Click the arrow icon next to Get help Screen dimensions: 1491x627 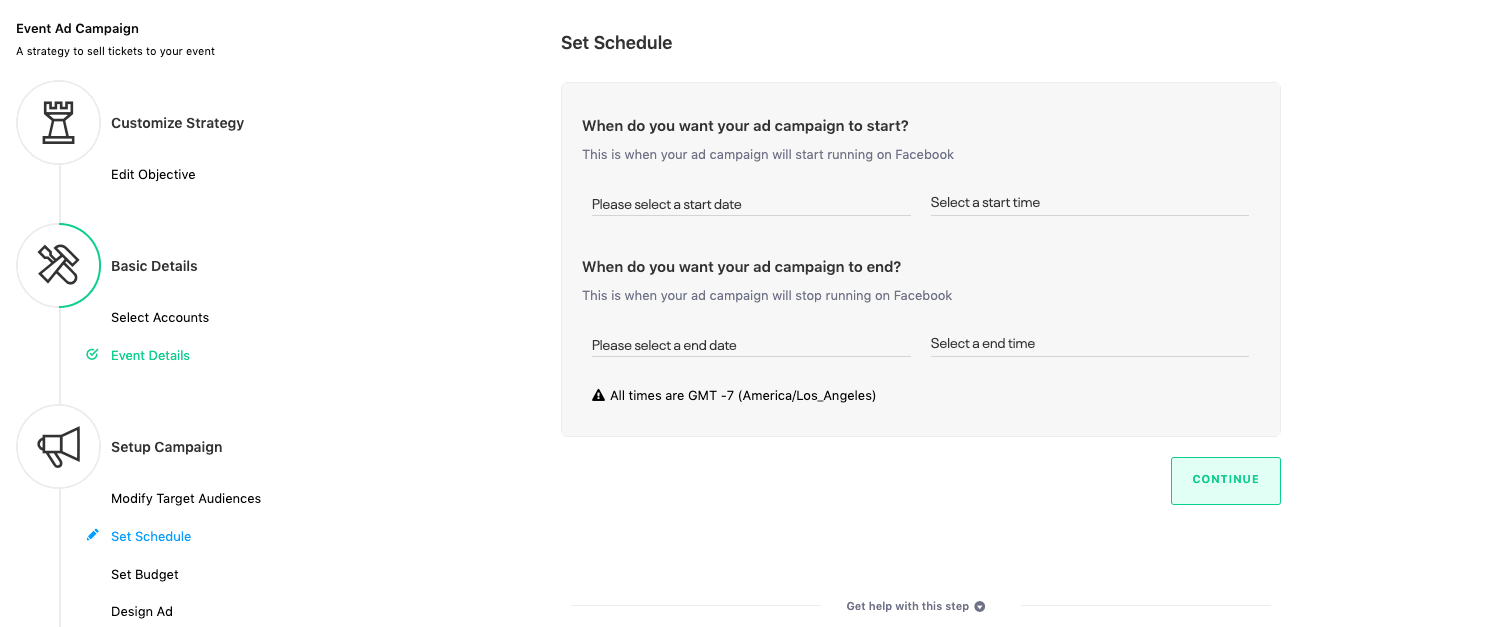point(980,606)
